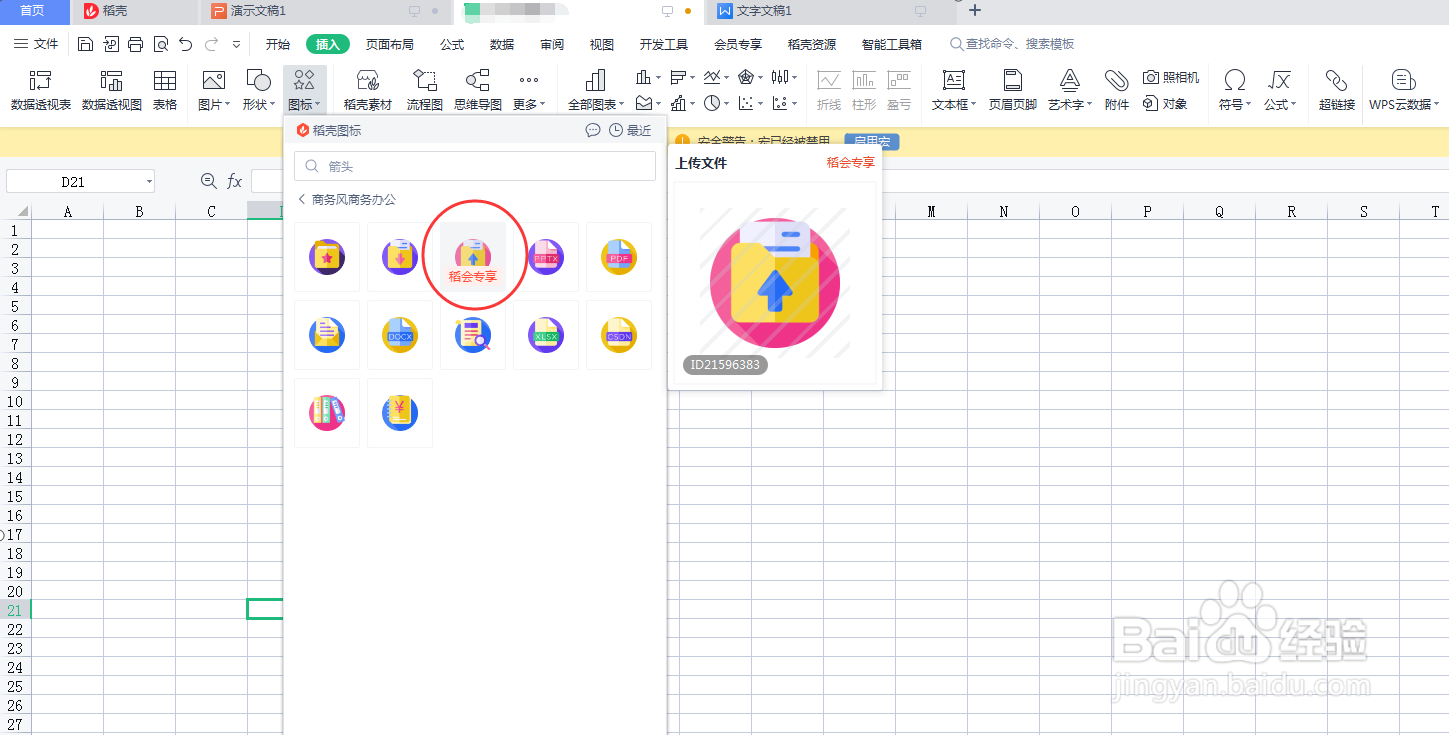1449x735 pixels.
Task: Switch to the 开发工具 ribbon tab
Action: pyautogui.click(x=664, y=44)
